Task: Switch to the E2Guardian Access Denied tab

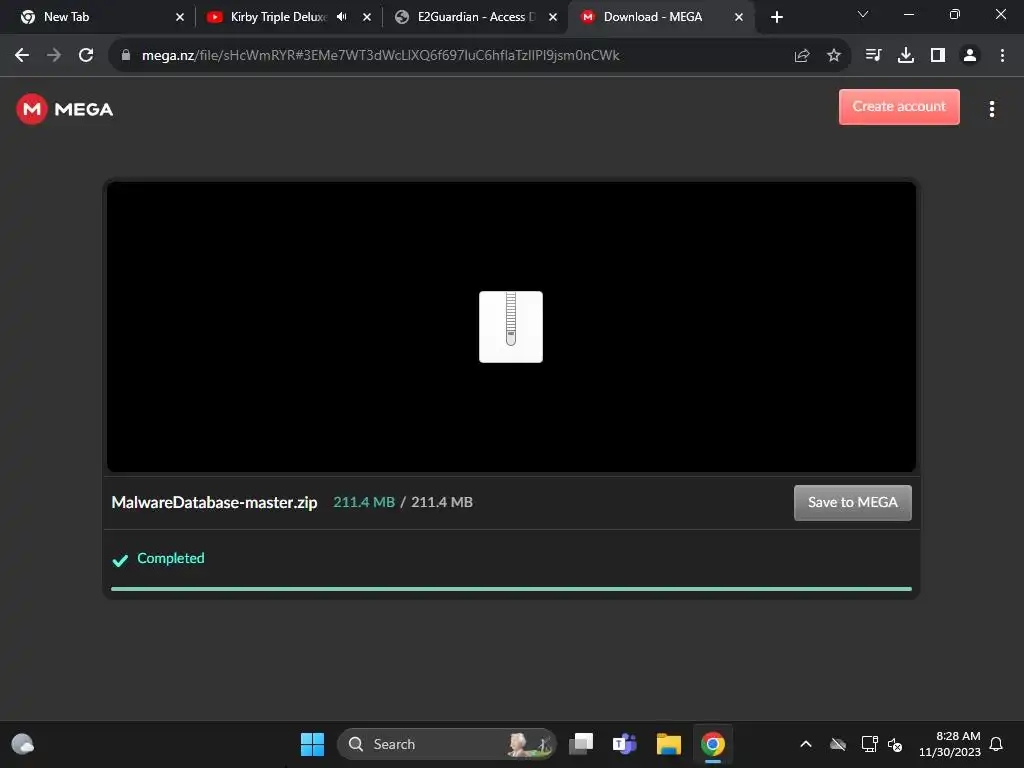Action: [475, 17]
